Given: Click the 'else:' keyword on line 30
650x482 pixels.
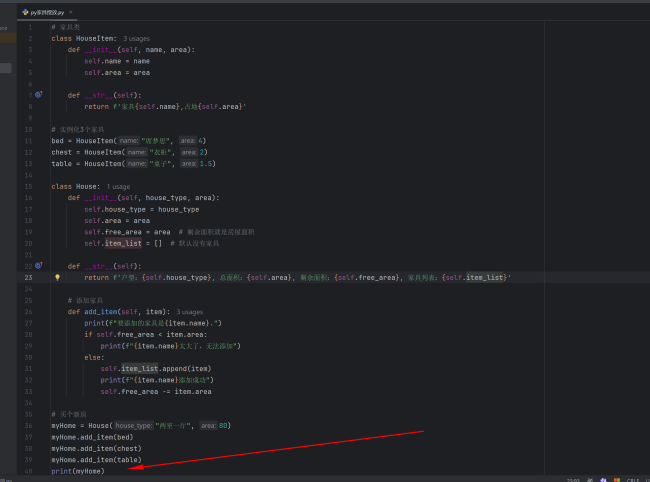Looking at the screenshot, I should point(95,357).
